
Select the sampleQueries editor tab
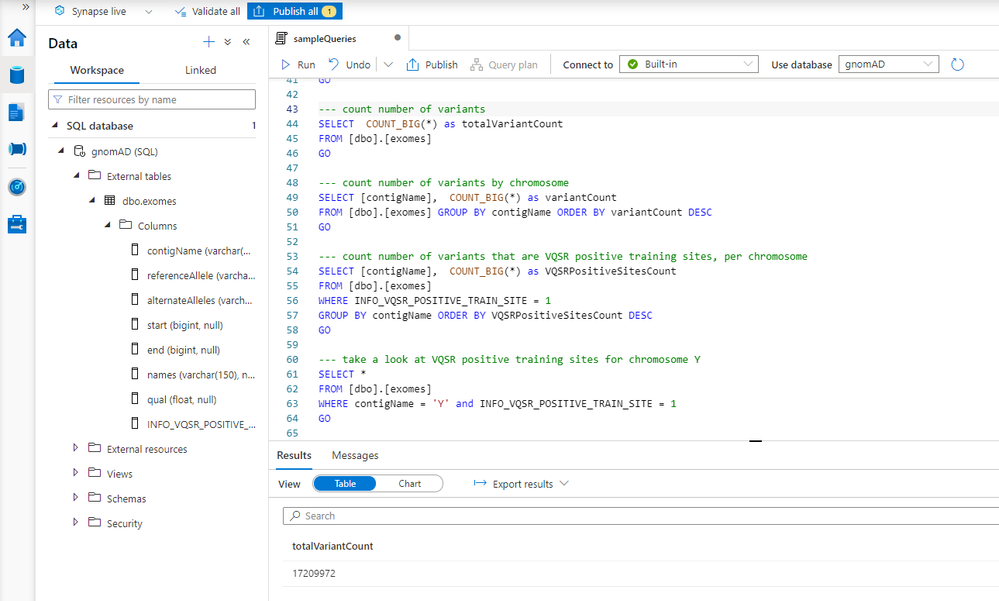[x=325, y=39]
